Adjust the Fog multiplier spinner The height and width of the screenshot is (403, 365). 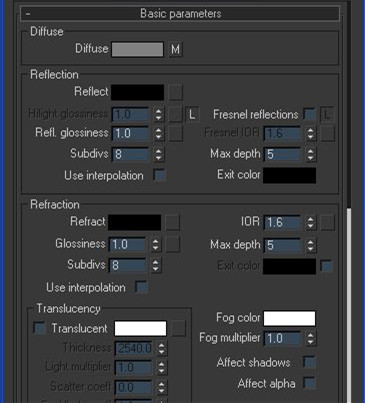(x=311, y=339)
